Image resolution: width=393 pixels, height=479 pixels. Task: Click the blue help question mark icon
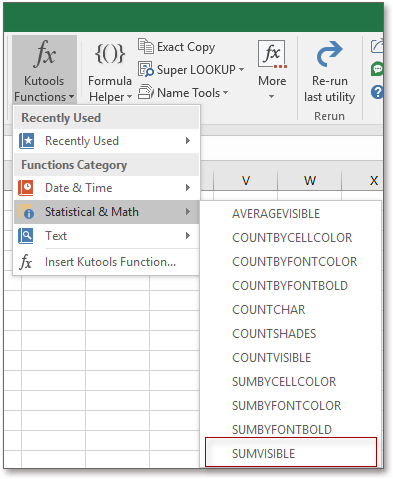pyautogui.click(x=377, y=92)
